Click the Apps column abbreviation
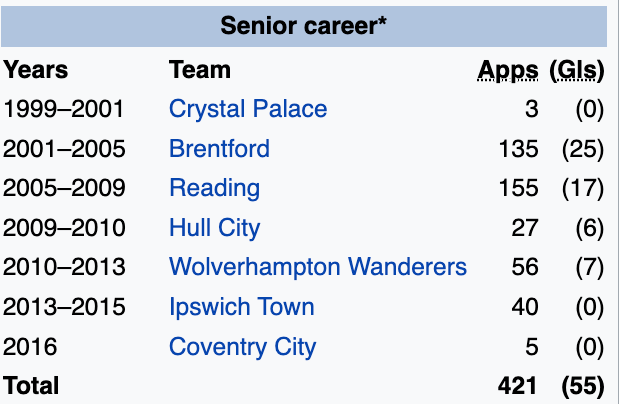Image resolution: width=619 pixels, height=404 pixels. [x=508, y=70]
